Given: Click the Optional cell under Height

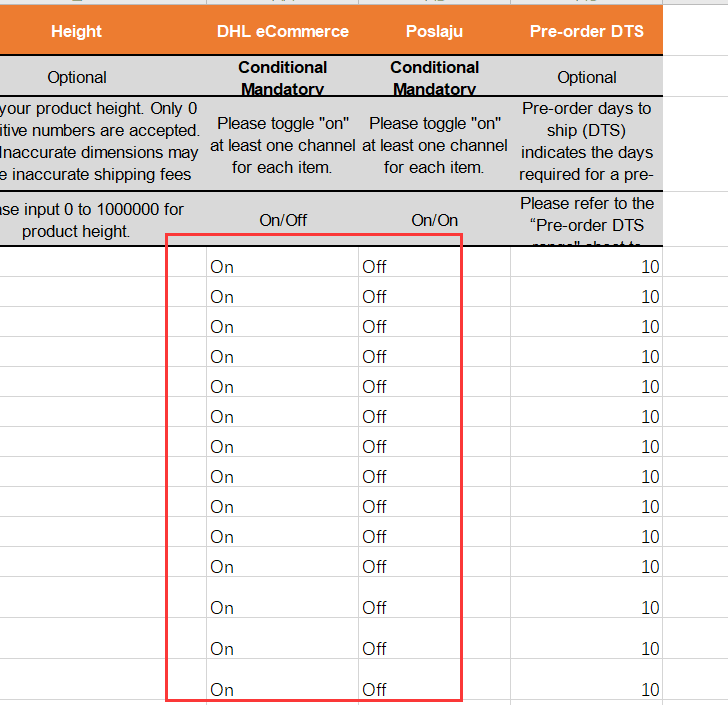Looking at the screenshot, I should point(103,77).
